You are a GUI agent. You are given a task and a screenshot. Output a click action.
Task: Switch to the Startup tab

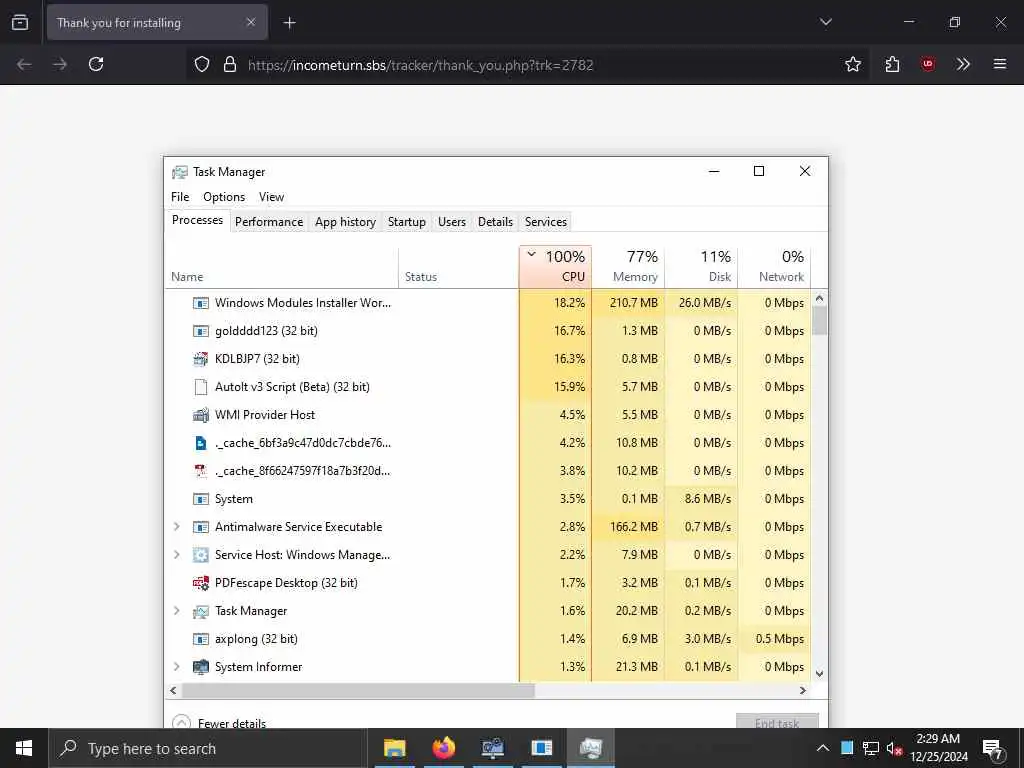(x=406, y=222)
